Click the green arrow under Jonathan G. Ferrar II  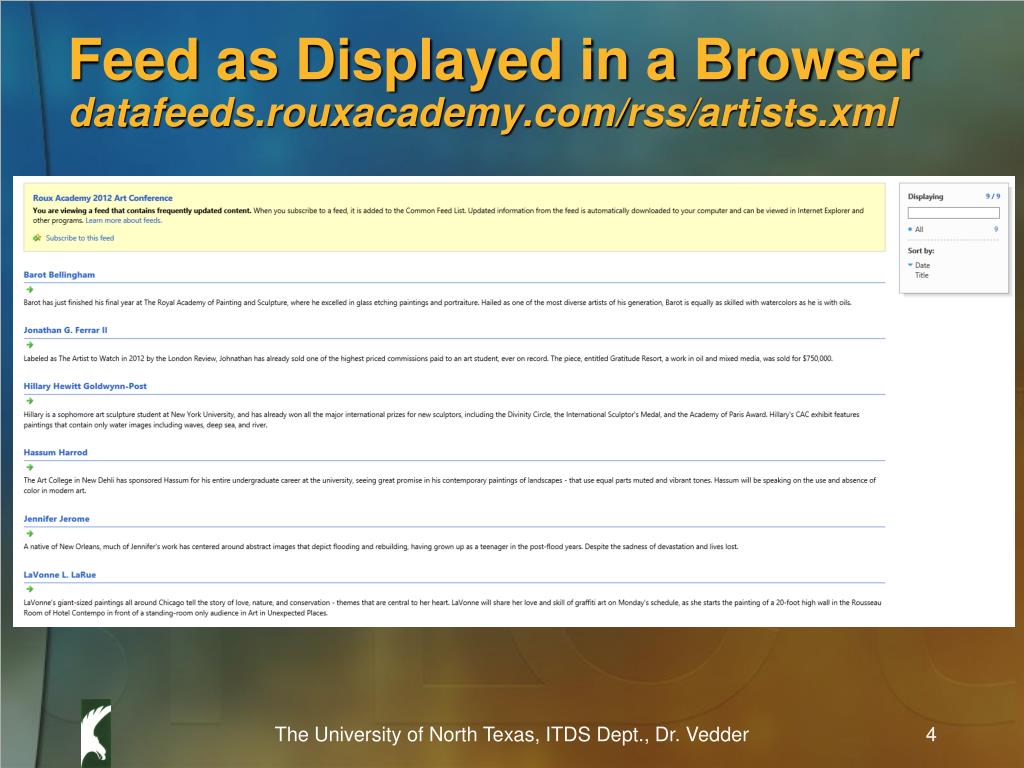(x=29, y=345)
